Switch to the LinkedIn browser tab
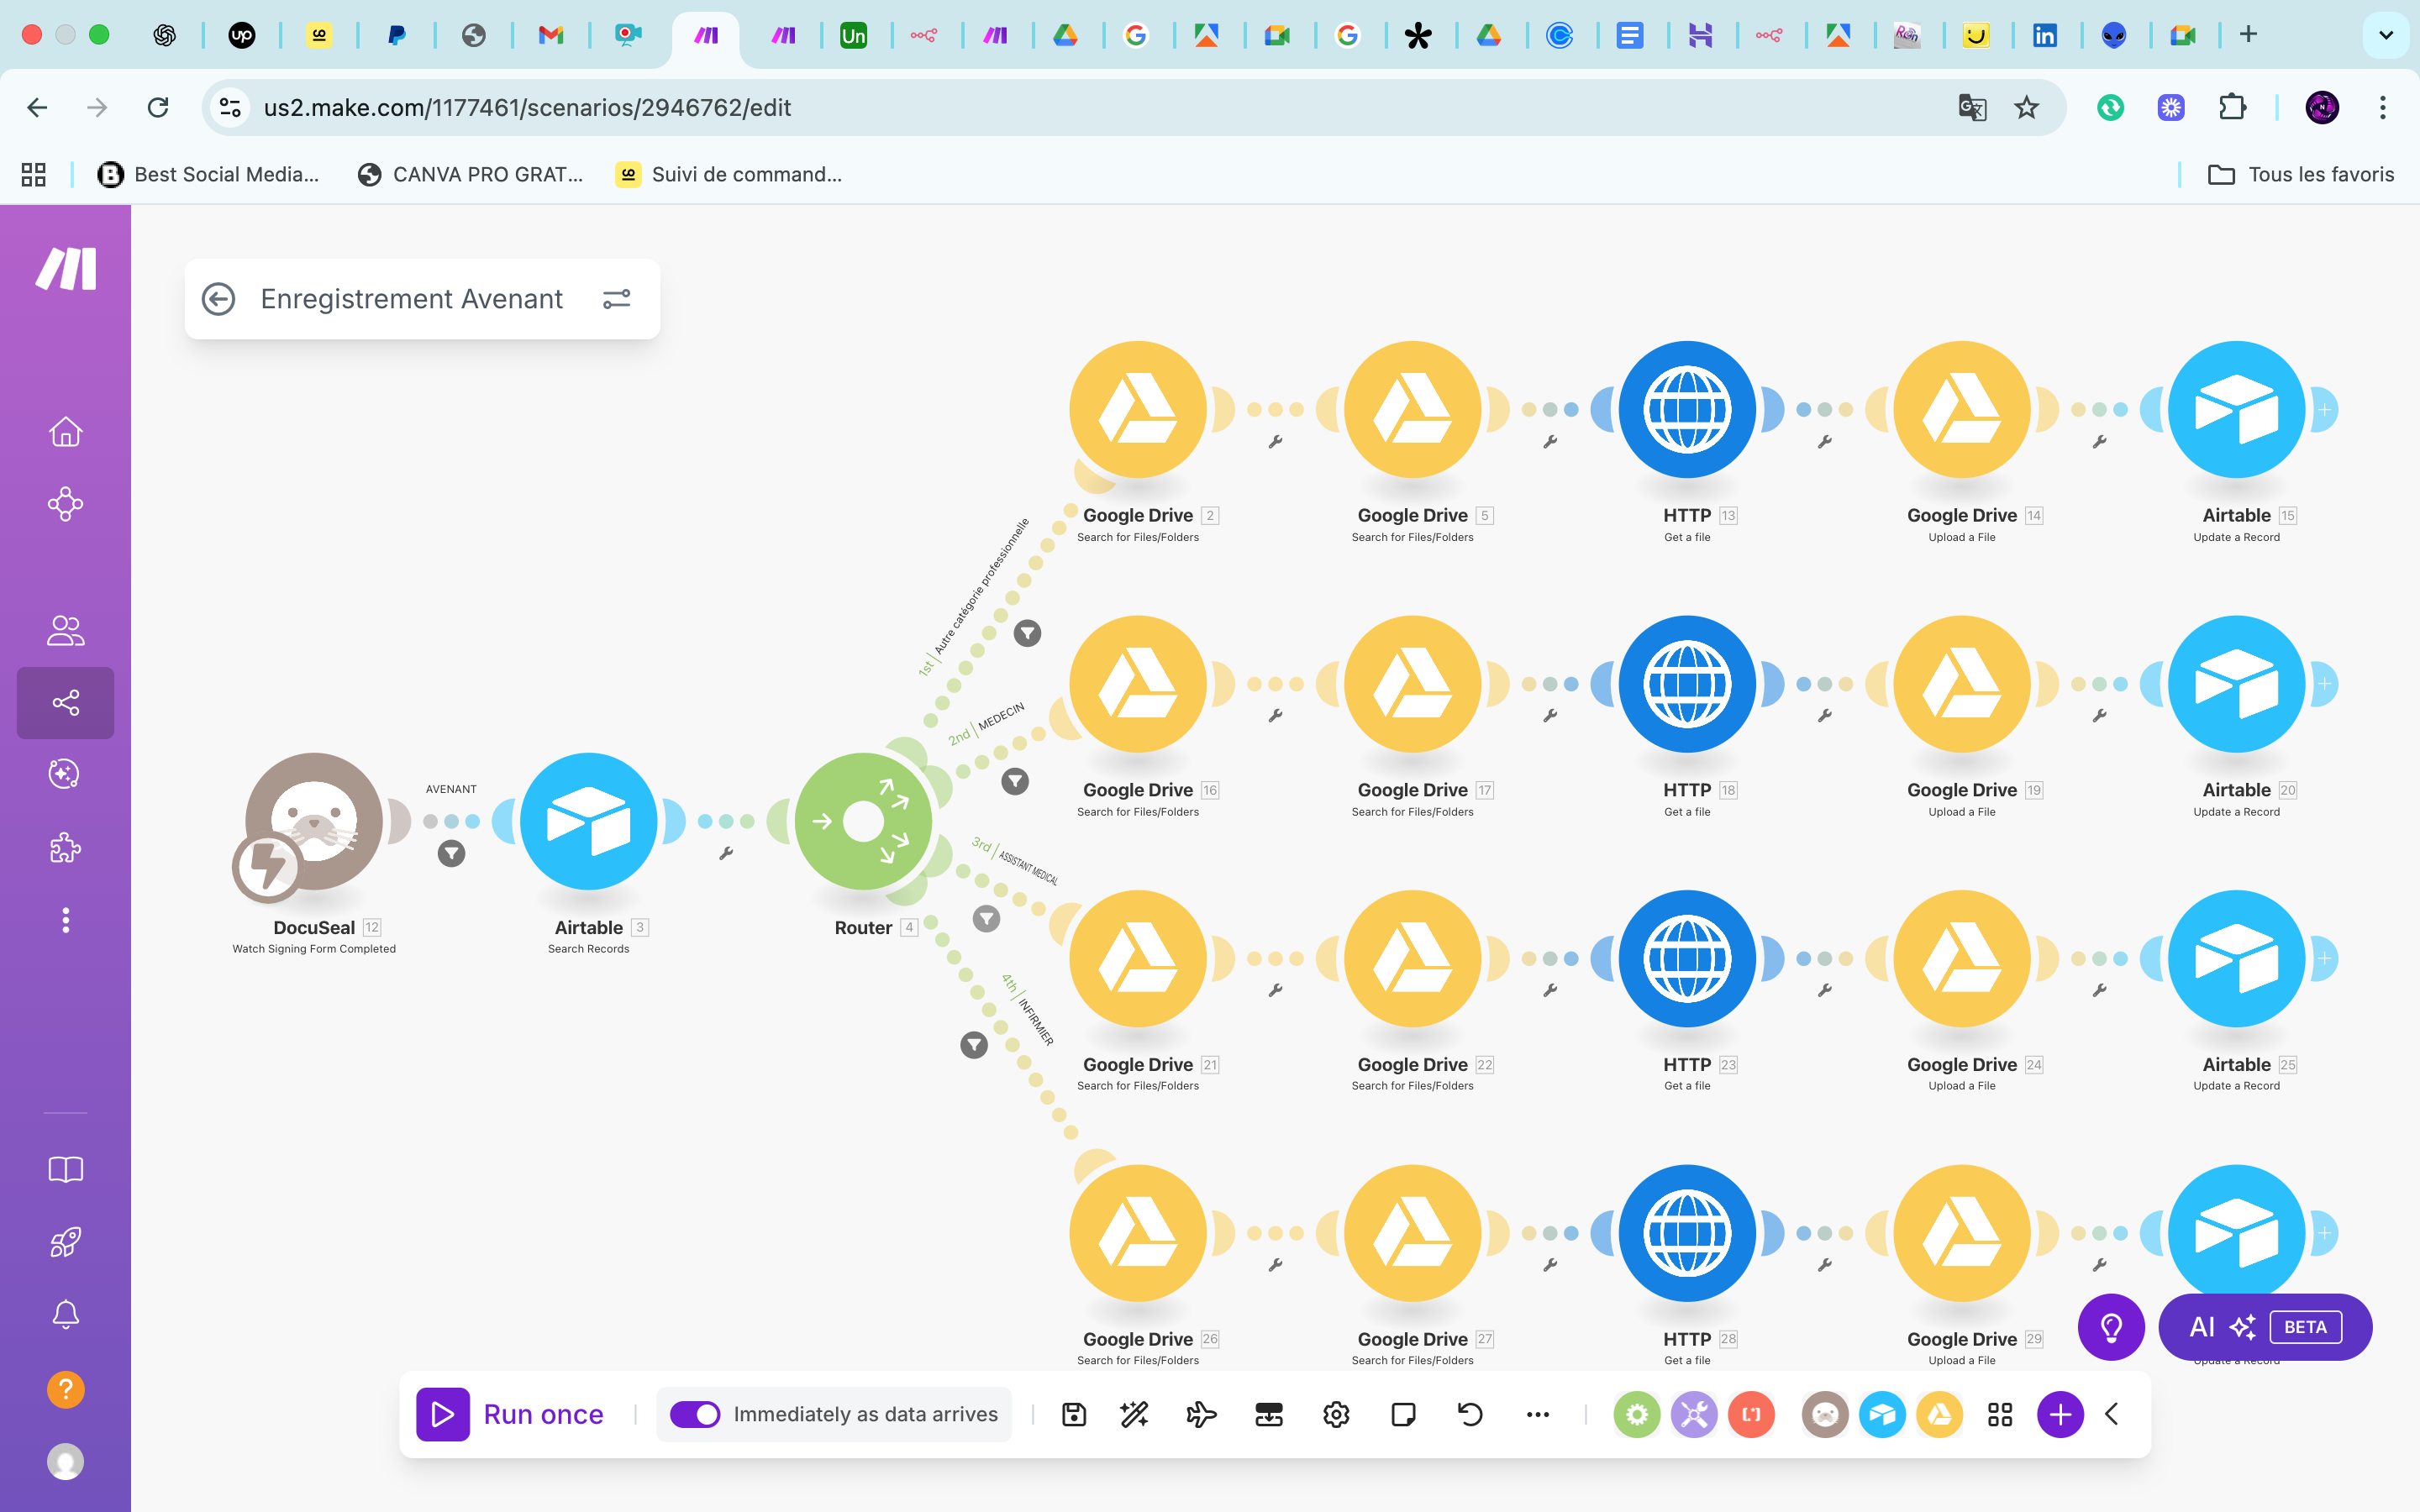The image size is (2420, 1512). 2045,35
